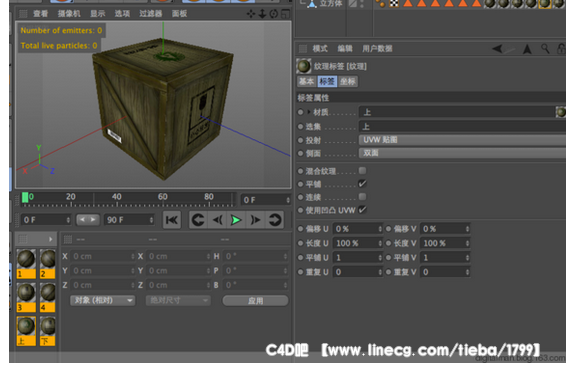Image resolution: width=566 pixels, height=367 pixels.
Task: Open the 投射 UVW 贴图 dropdown
Action: coord(462,140)
